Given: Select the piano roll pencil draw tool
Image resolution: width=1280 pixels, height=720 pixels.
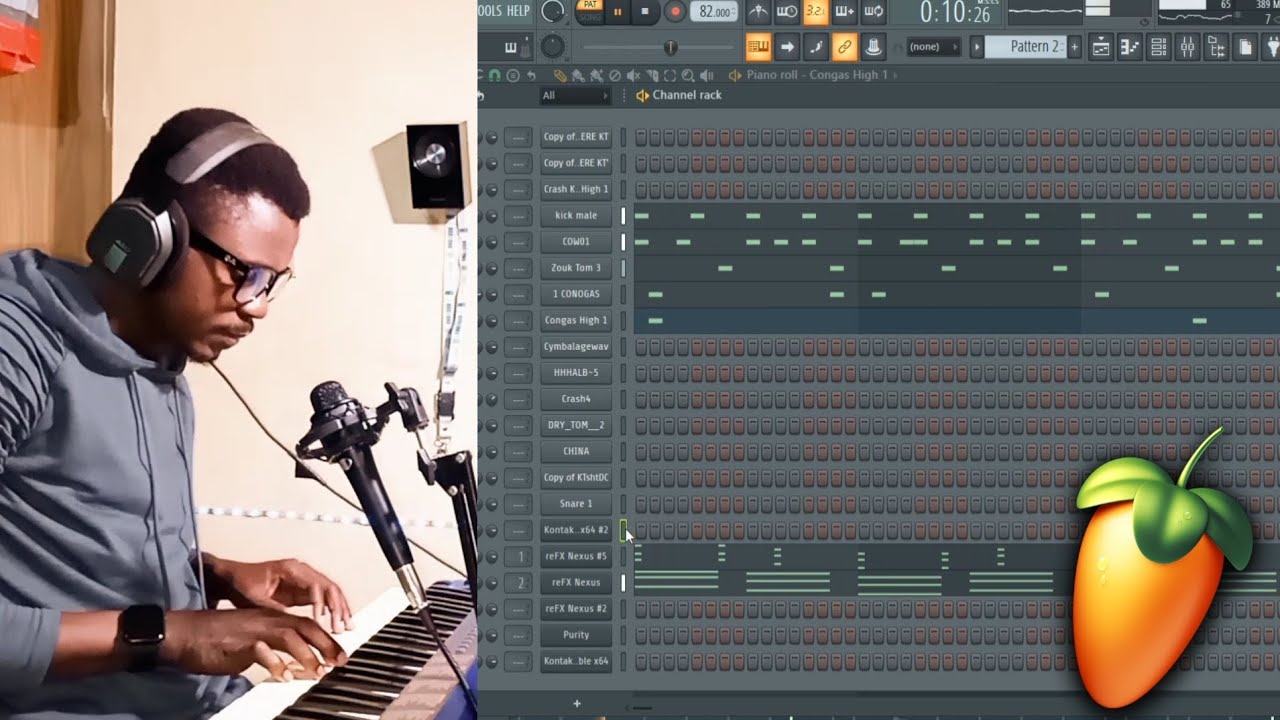Looking at the screenshot, I should (x=560, y=75).
